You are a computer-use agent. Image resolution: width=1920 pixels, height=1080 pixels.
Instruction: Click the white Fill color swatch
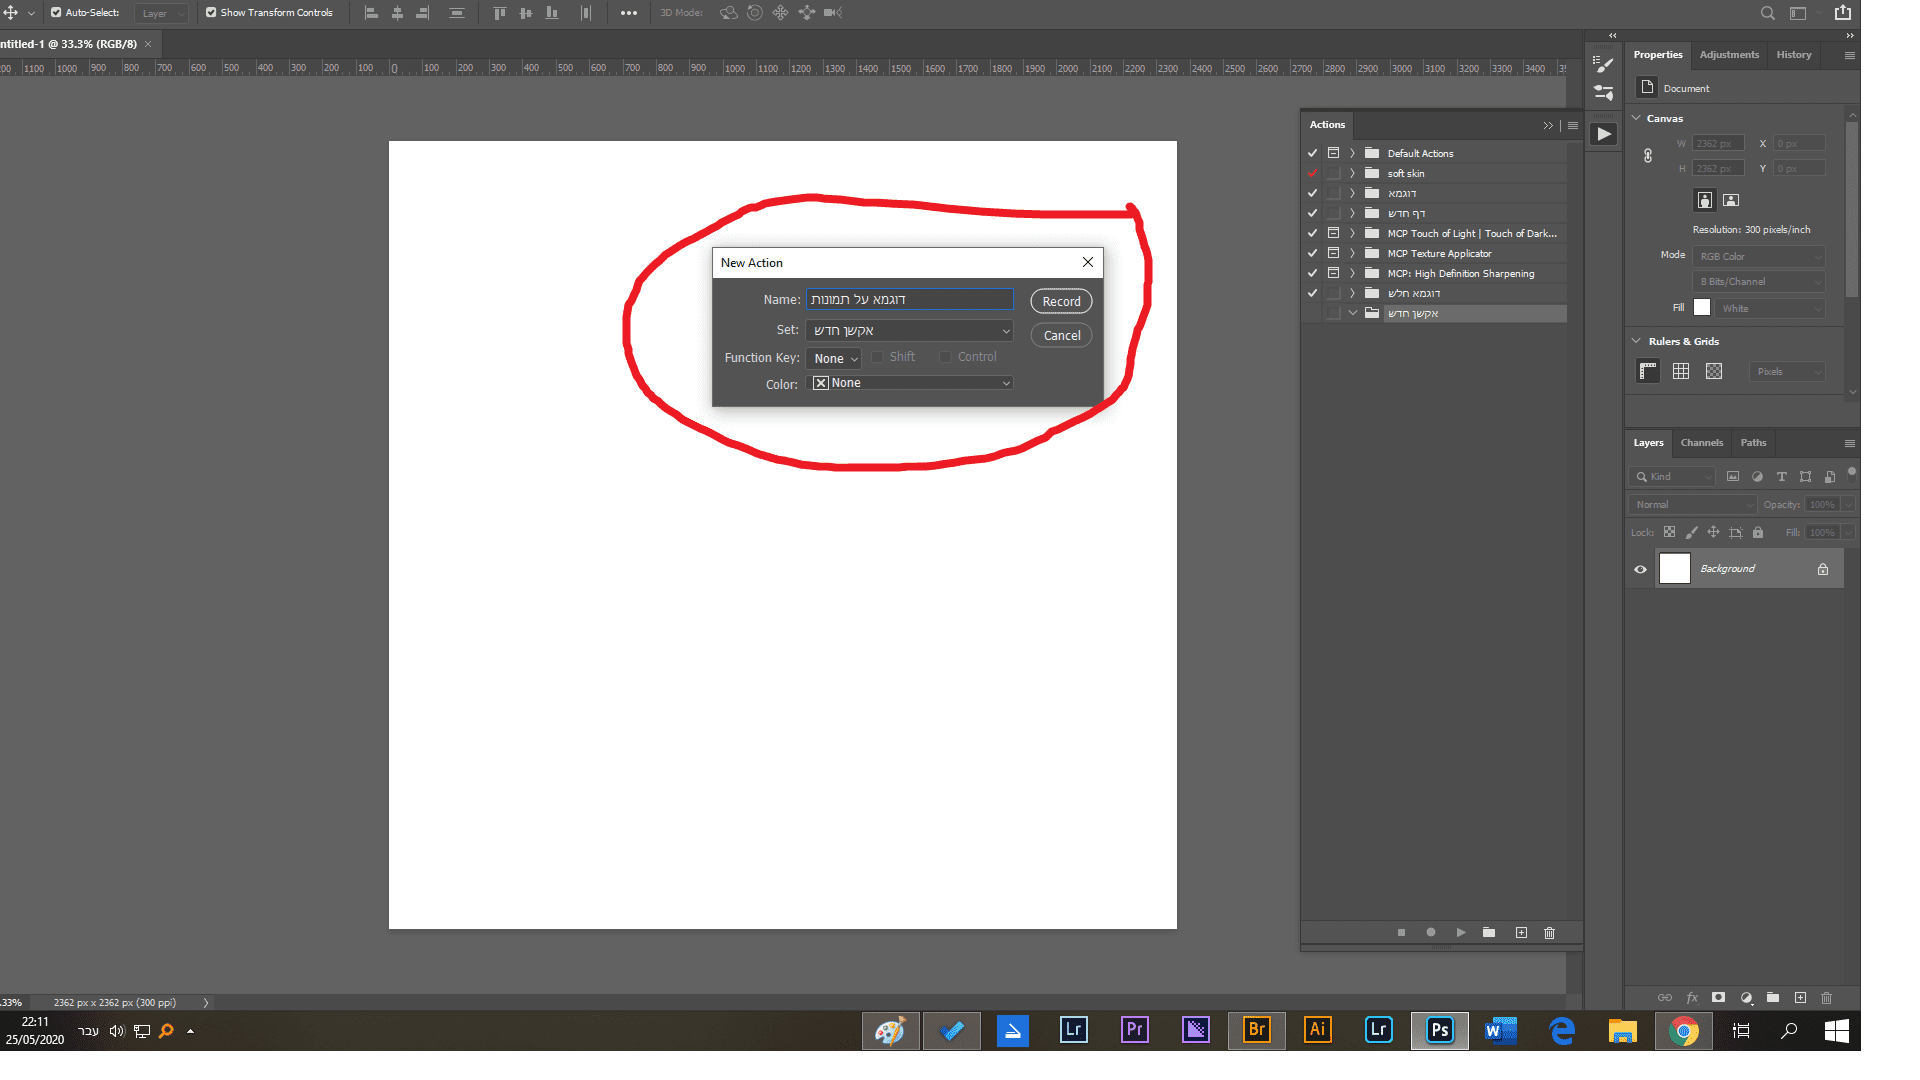(x=1702, y=308)
